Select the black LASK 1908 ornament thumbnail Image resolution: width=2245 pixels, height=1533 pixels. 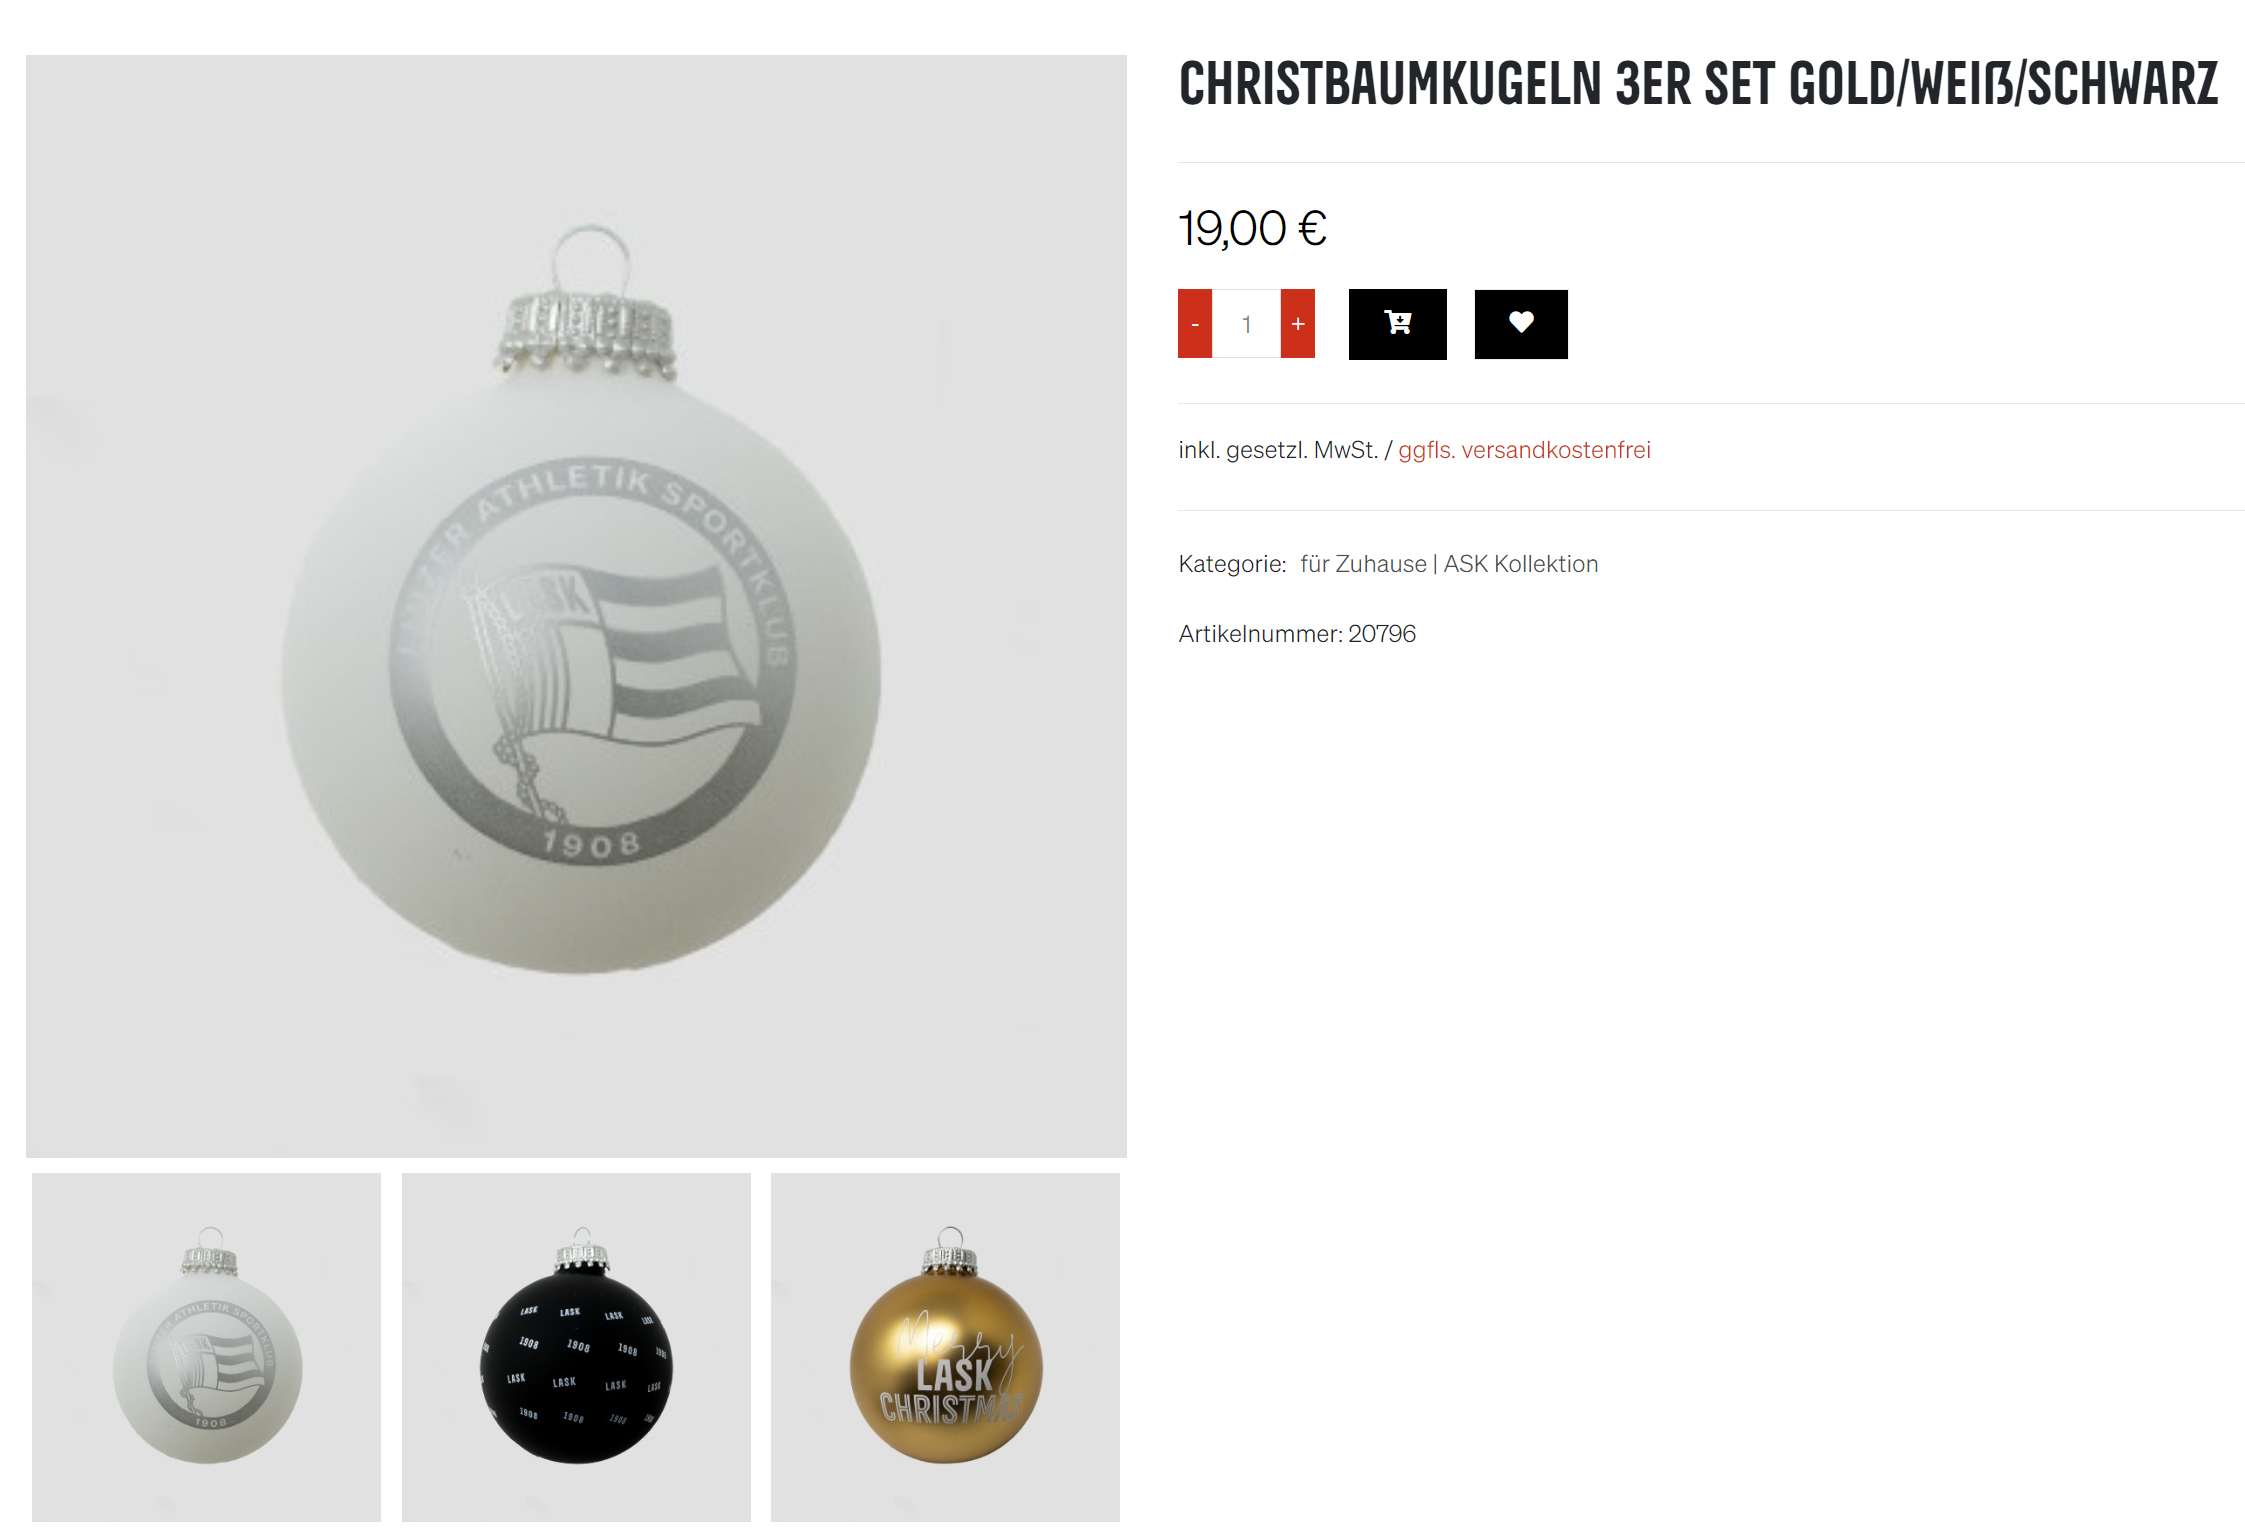[576, 1347]
